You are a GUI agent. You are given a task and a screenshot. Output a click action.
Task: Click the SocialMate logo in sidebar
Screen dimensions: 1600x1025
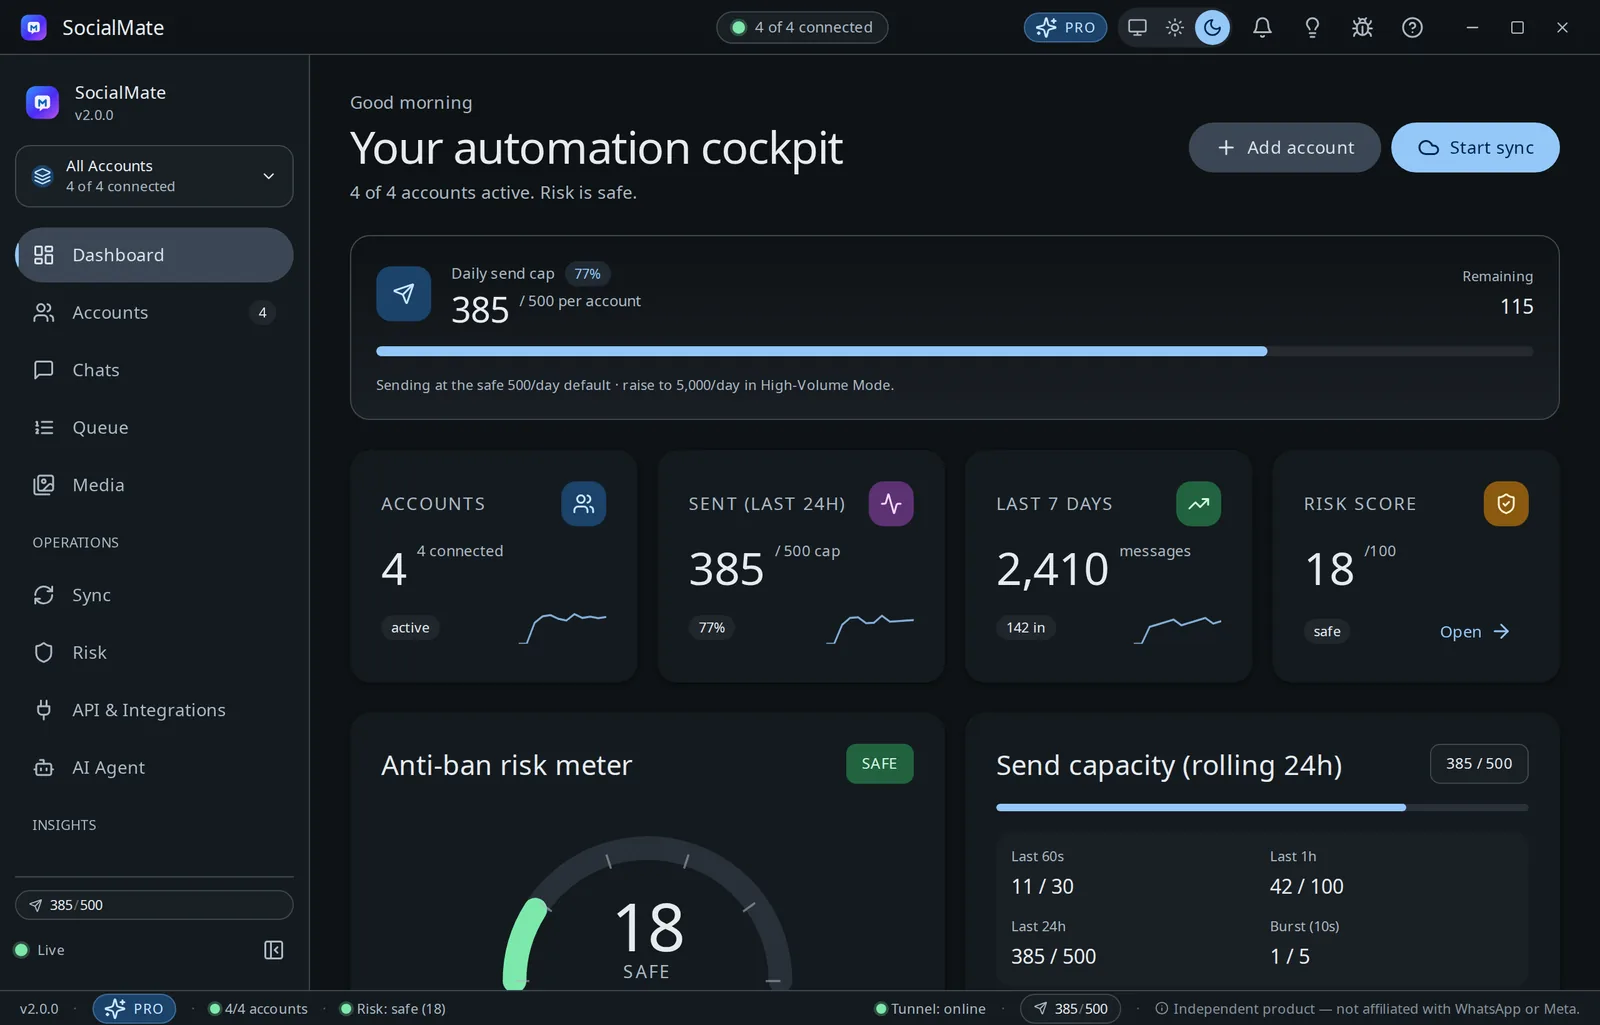(x=42, y=102)
